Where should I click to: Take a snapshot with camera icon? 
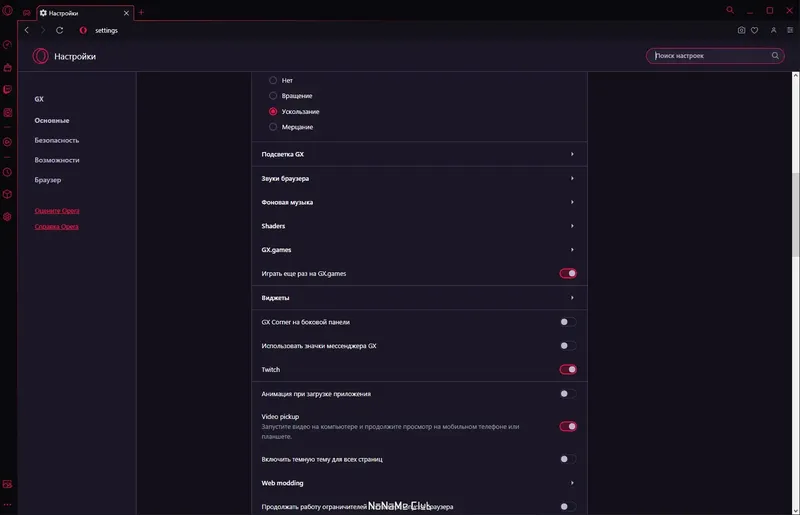point(741,30)
